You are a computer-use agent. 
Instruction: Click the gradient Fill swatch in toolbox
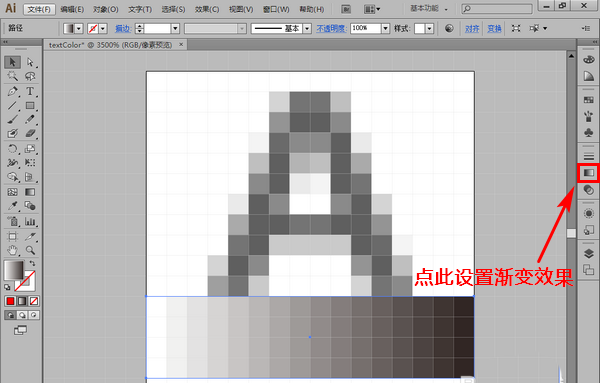[14, 270]
